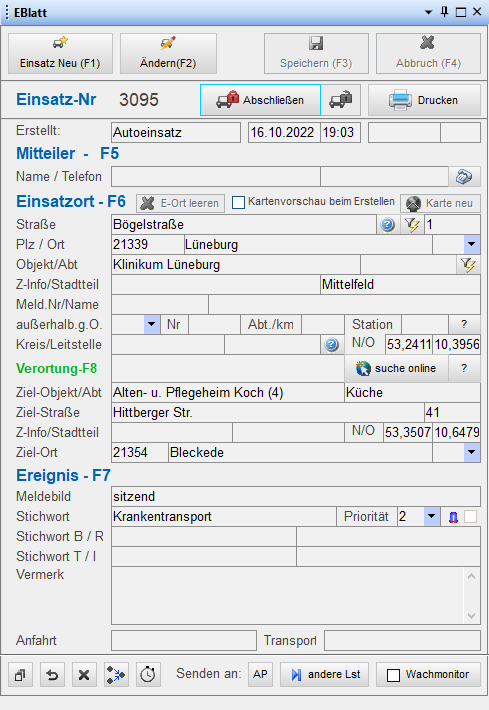The width and height of the screenshot is (489, 710).
Task: Click the lightning filter icon in Objekt/Abt row
Action: pyautogui.click(x=468, y=264)
